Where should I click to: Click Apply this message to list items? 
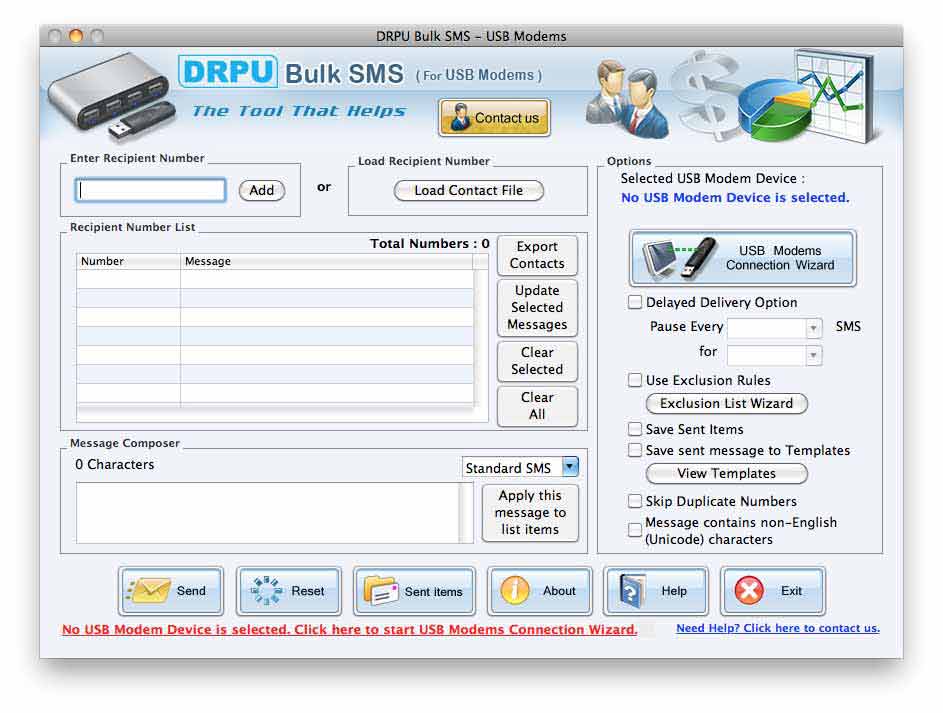(530, 513)
